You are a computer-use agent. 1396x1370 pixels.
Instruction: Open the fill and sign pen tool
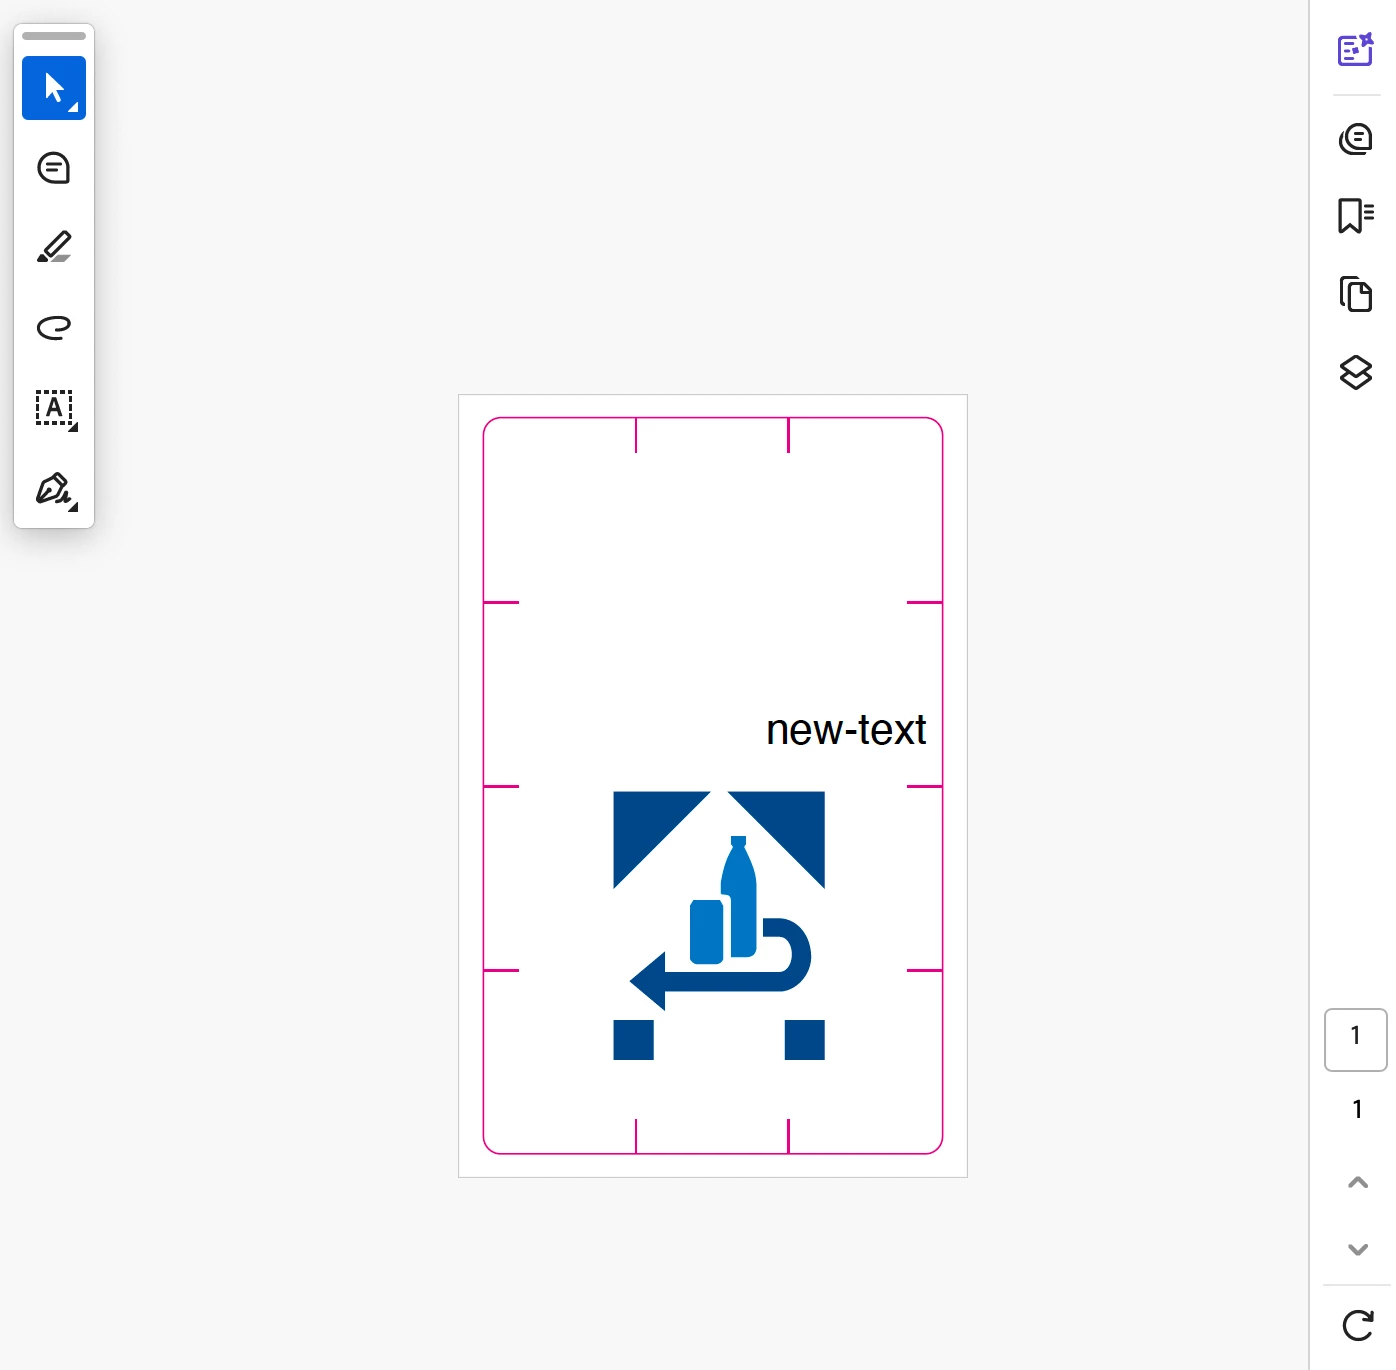pos(54,490)
